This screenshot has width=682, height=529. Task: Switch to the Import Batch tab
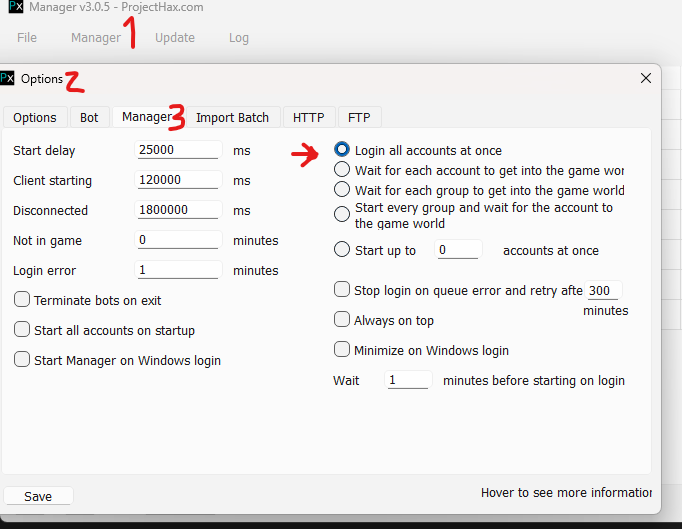(x=232, y=117)
